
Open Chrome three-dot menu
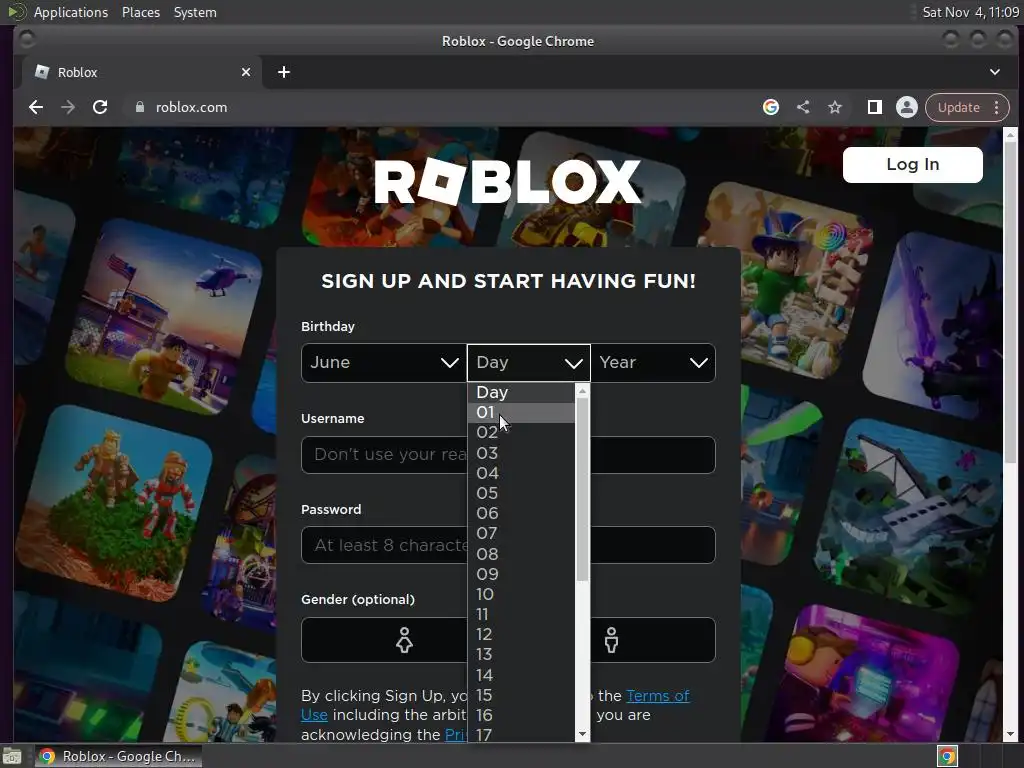click(x=997, y=107)
